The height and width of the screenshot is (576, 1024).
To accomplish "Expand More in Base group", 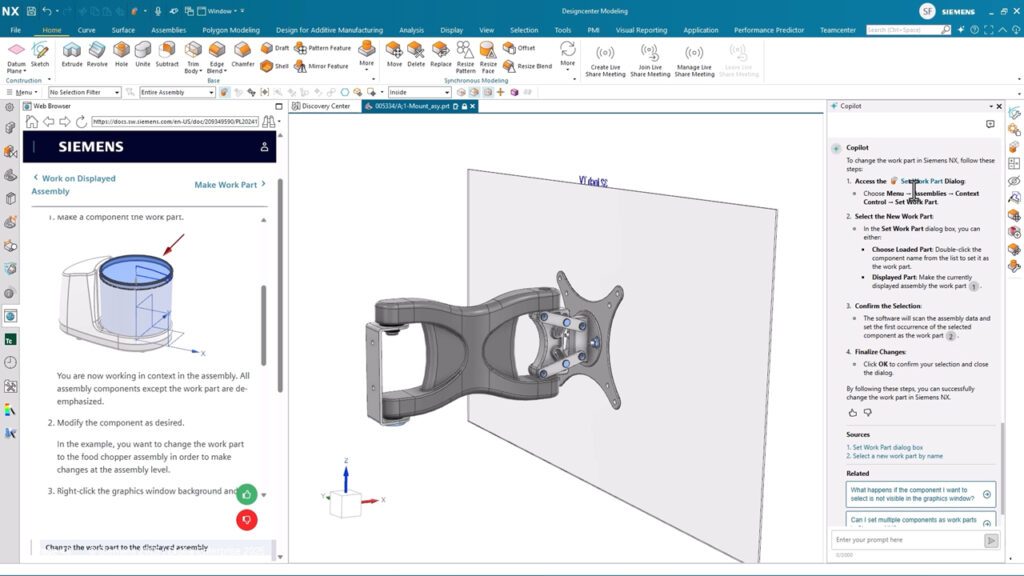I will point(366,55).
